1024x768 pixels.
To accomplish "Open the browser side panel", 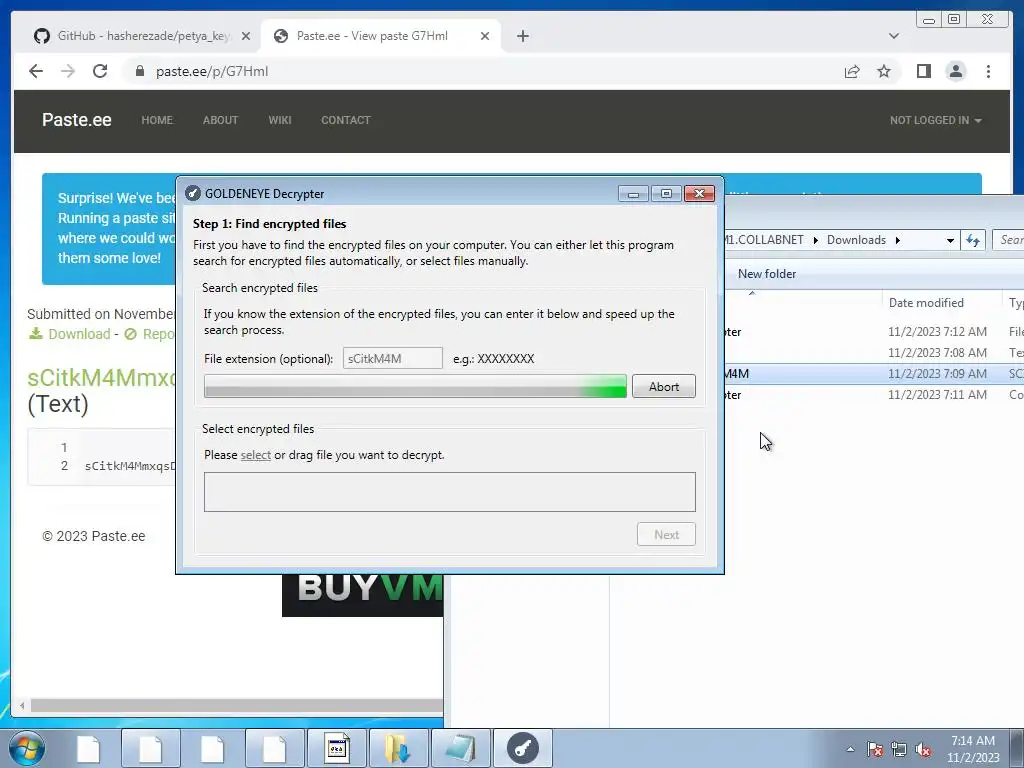I will coord(923,71).
